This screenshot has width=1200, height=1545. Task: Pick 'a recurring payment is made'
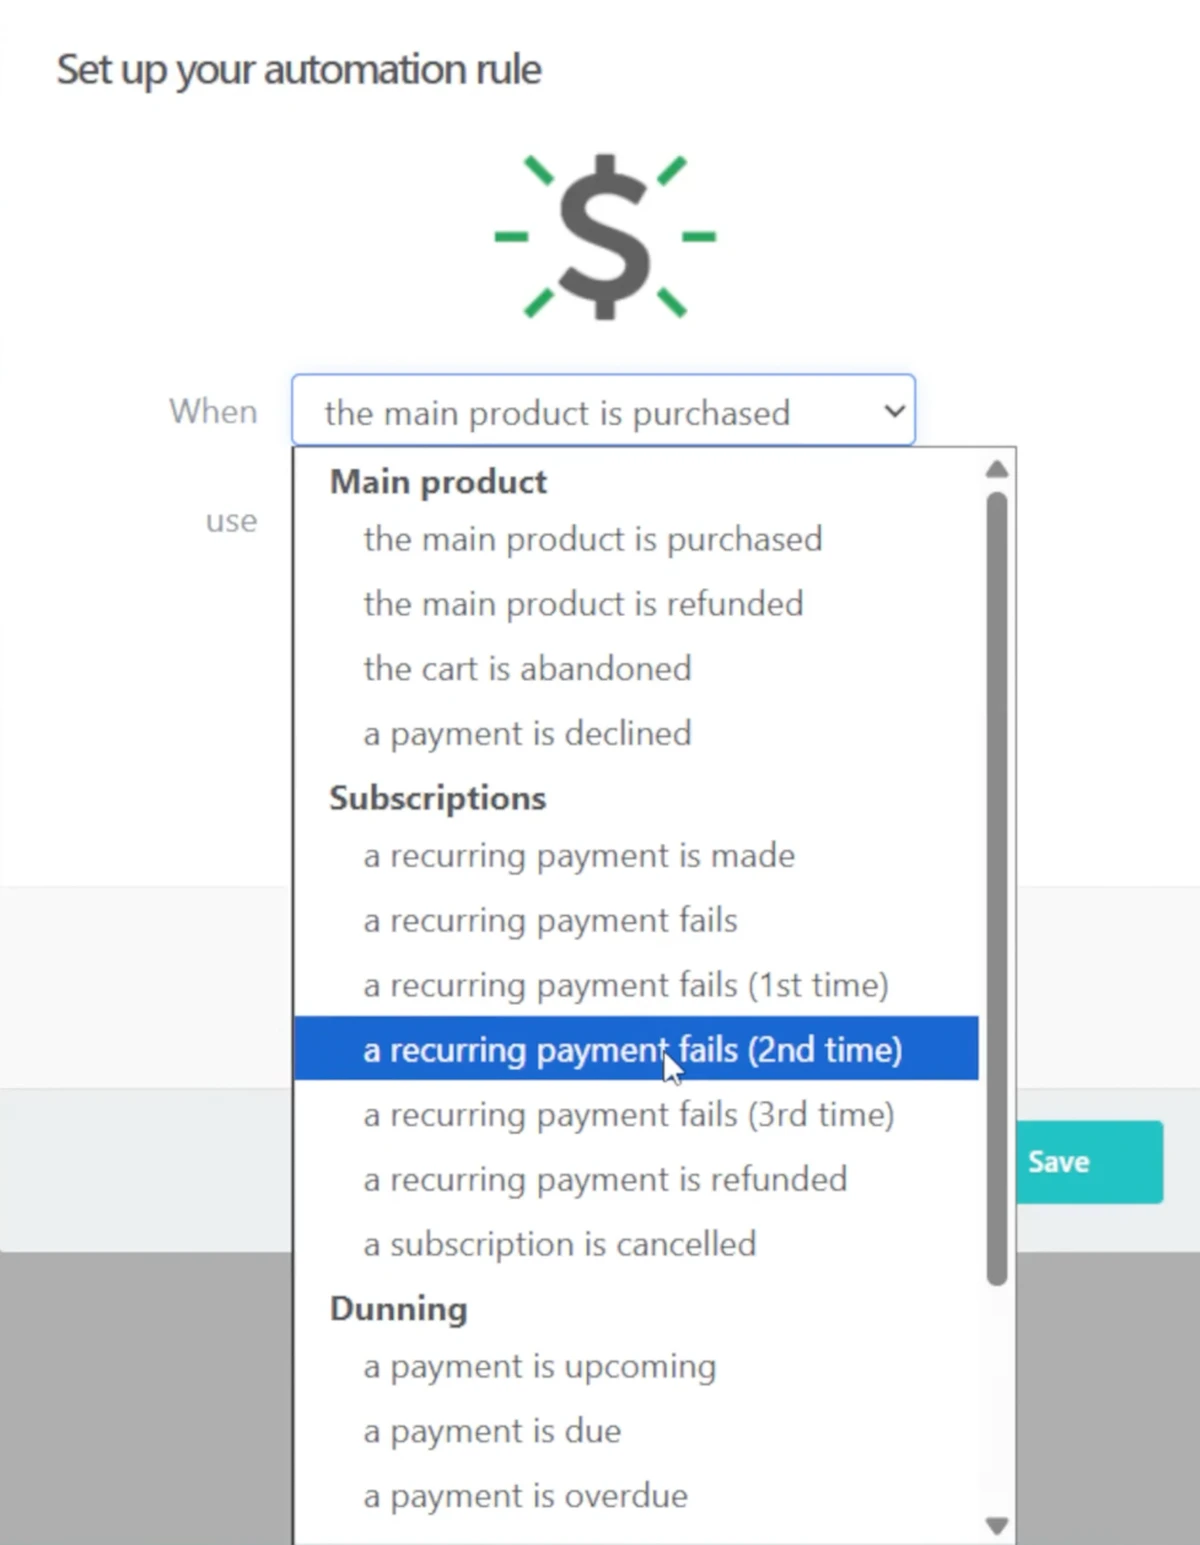pos(579,856)
